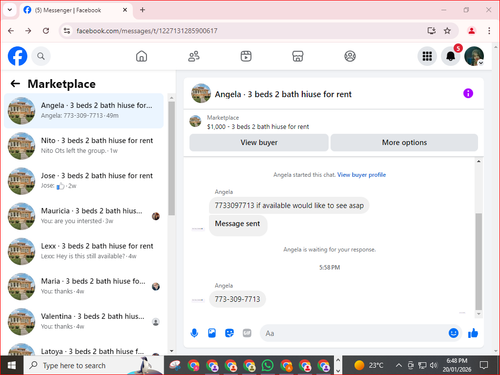Screen dimensions: 500x375
Task: Click the View buyer button
Action: pos(259,142)
